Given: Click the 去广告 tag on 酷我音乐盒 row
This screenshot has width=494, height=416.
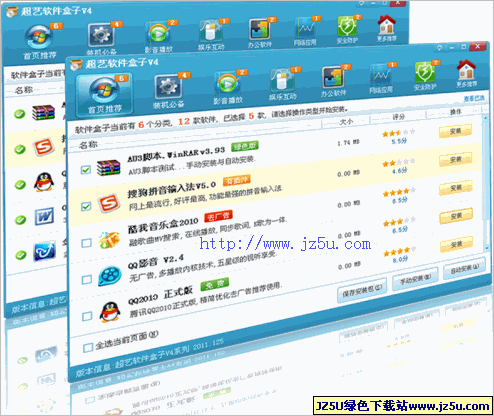Looking at the screenshot, I should [x=218, y=217].
